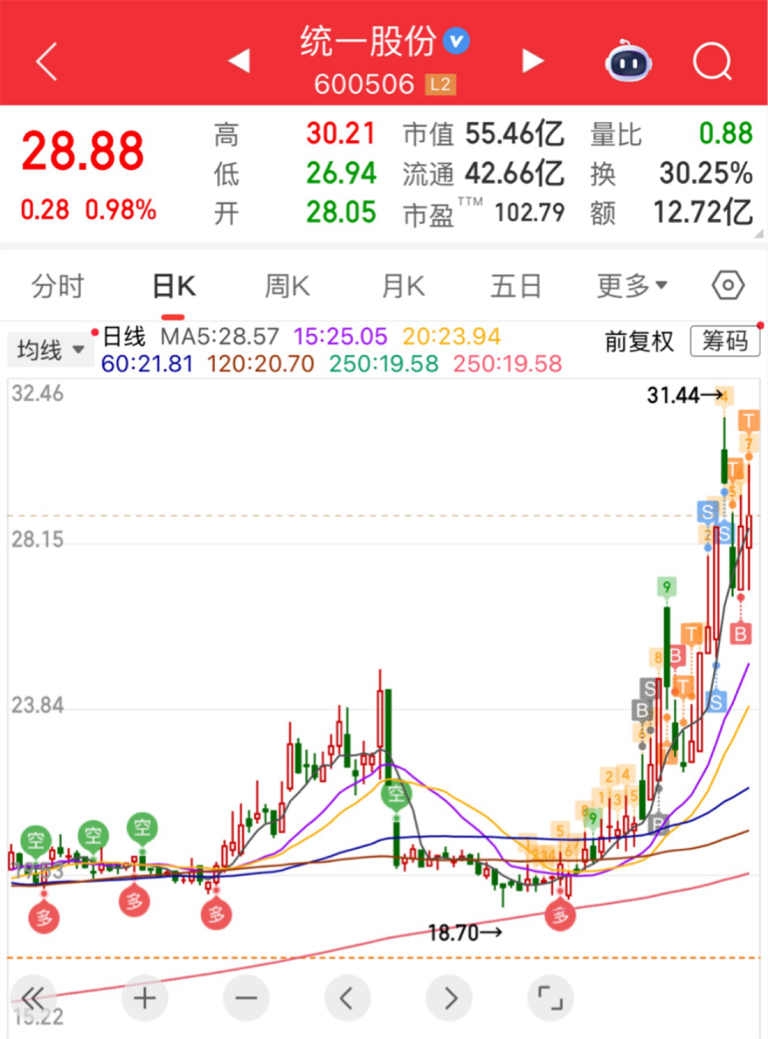Tap the green 9 count marker above candle

point(667,587)
